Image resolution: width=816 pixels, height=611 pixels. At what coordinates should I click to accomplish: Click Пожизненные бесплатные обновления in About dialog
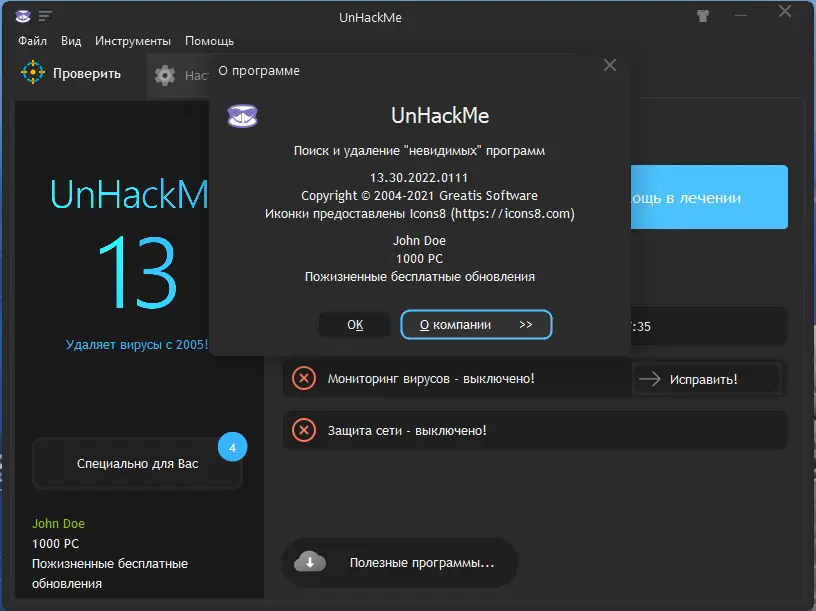(419, 277)
